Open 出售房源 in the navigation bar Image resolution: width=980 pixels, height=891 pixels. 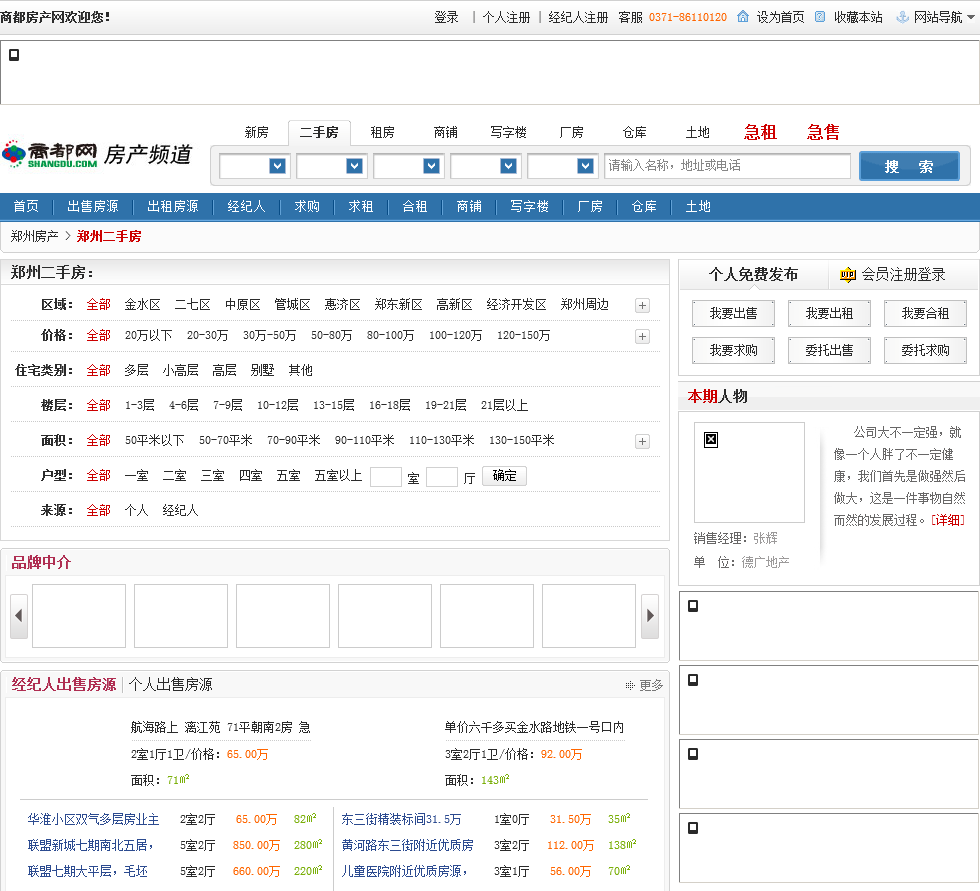[93, 206]
